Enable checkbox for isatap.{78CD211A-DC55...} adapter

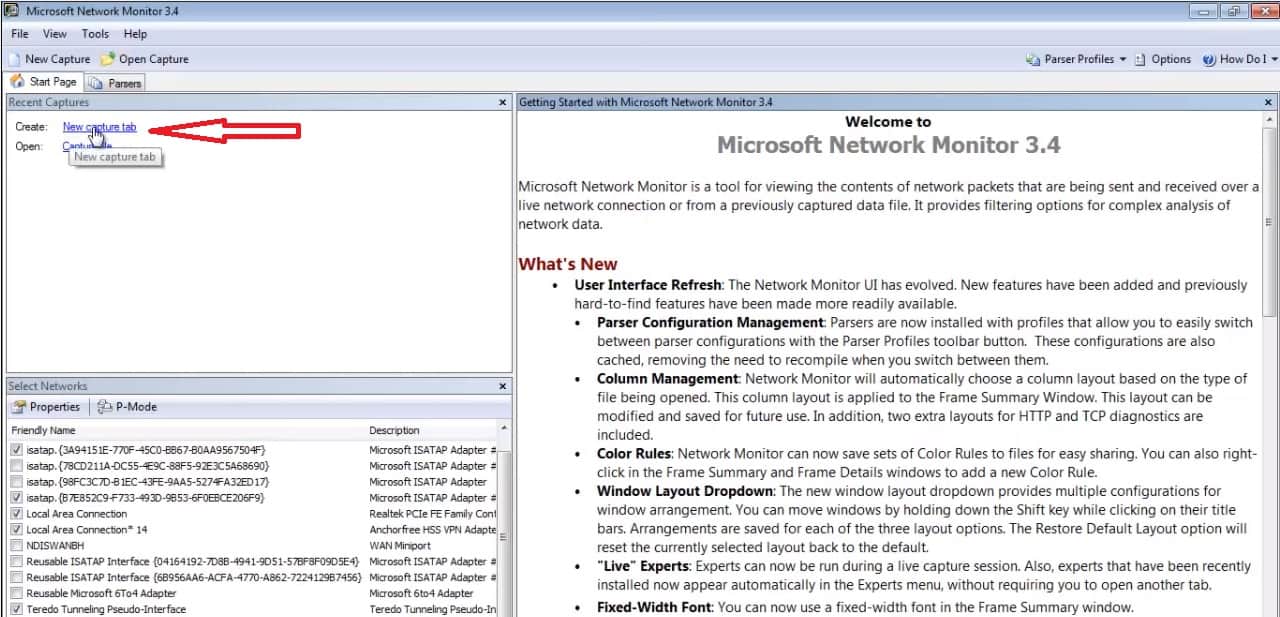pos(17,466)
